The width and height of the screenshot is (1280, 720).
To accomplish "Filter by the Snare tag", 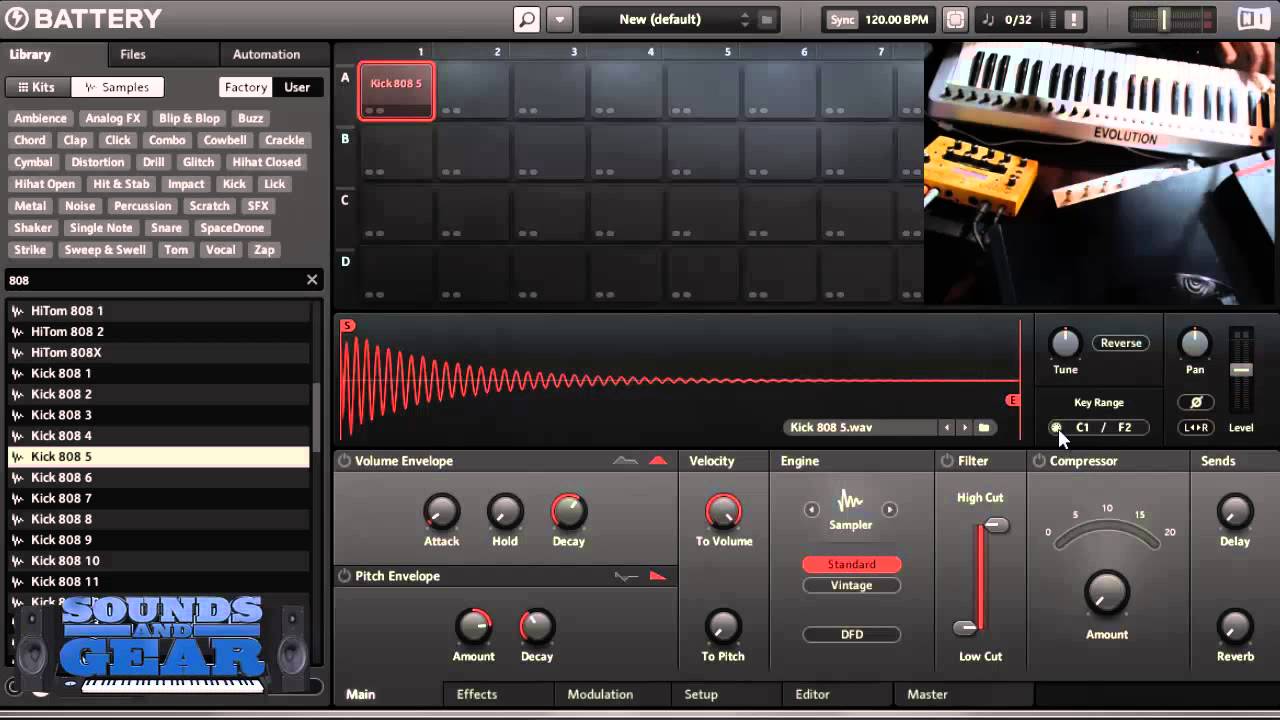I will pyautogui.click(x=166, y=228).
